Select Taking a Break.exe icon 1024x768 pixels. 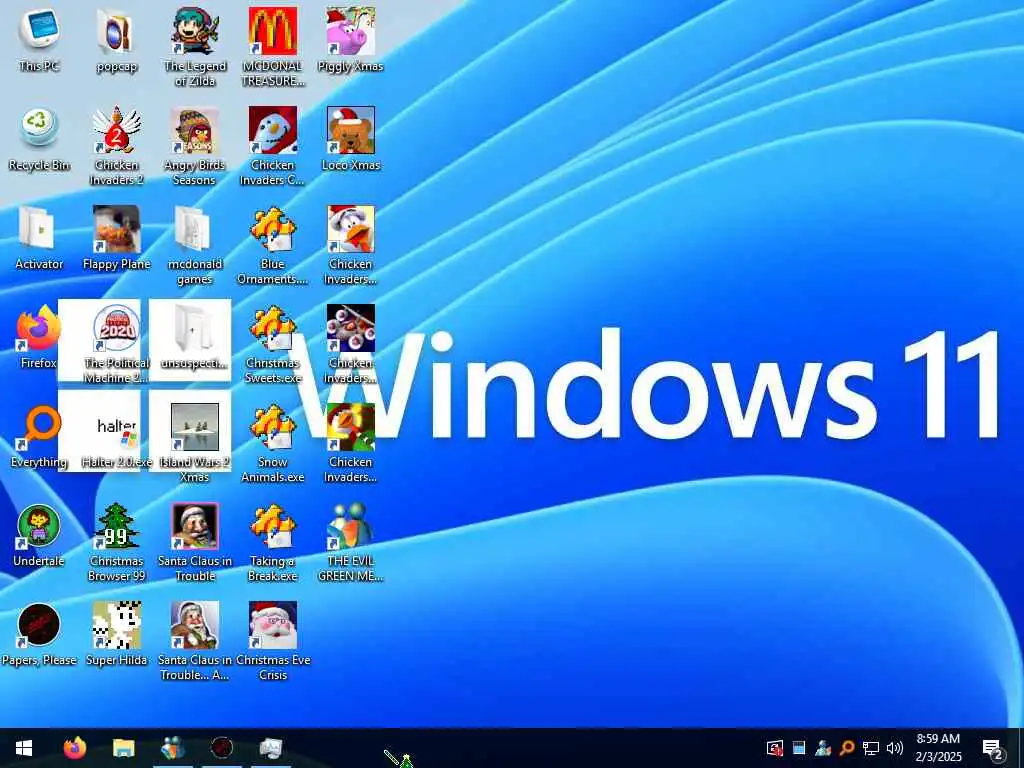(x=272, y=526)
